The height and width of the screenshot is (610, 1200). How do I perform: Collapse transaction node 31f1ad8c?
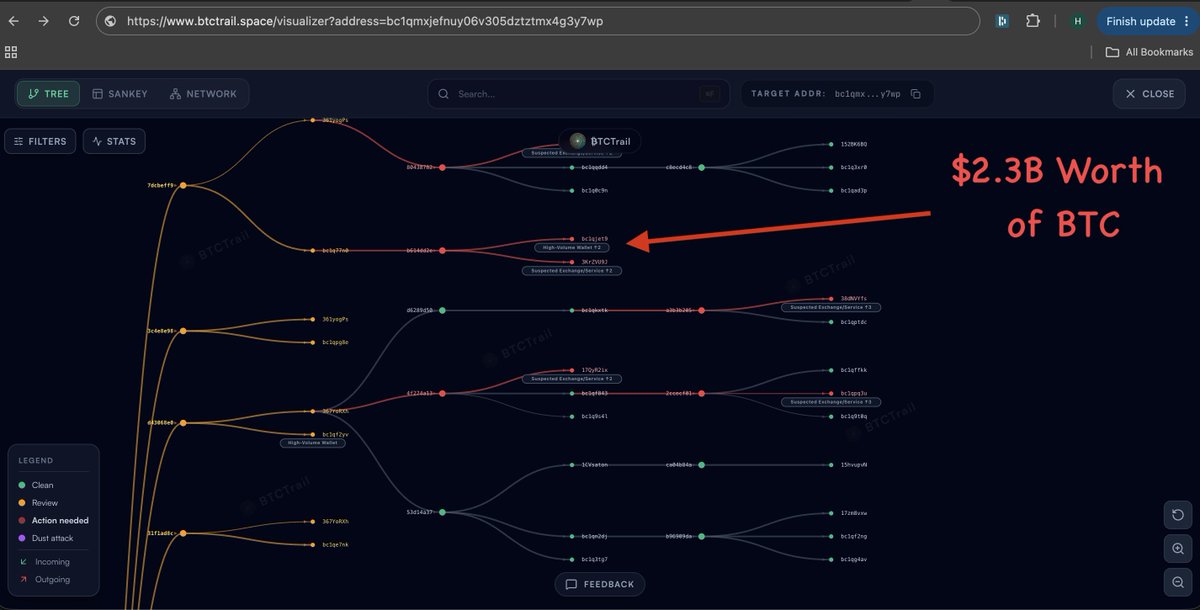pyautogui.click(x=183, y=534)
